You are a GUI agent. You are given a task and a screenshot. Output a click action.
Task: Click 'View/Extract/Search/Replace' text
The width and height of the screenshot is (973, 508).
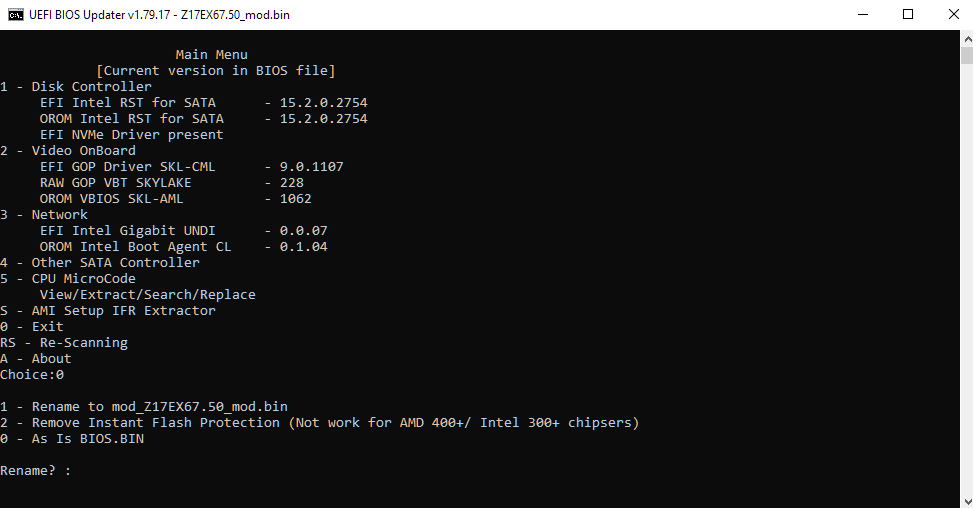coord(148,295)
